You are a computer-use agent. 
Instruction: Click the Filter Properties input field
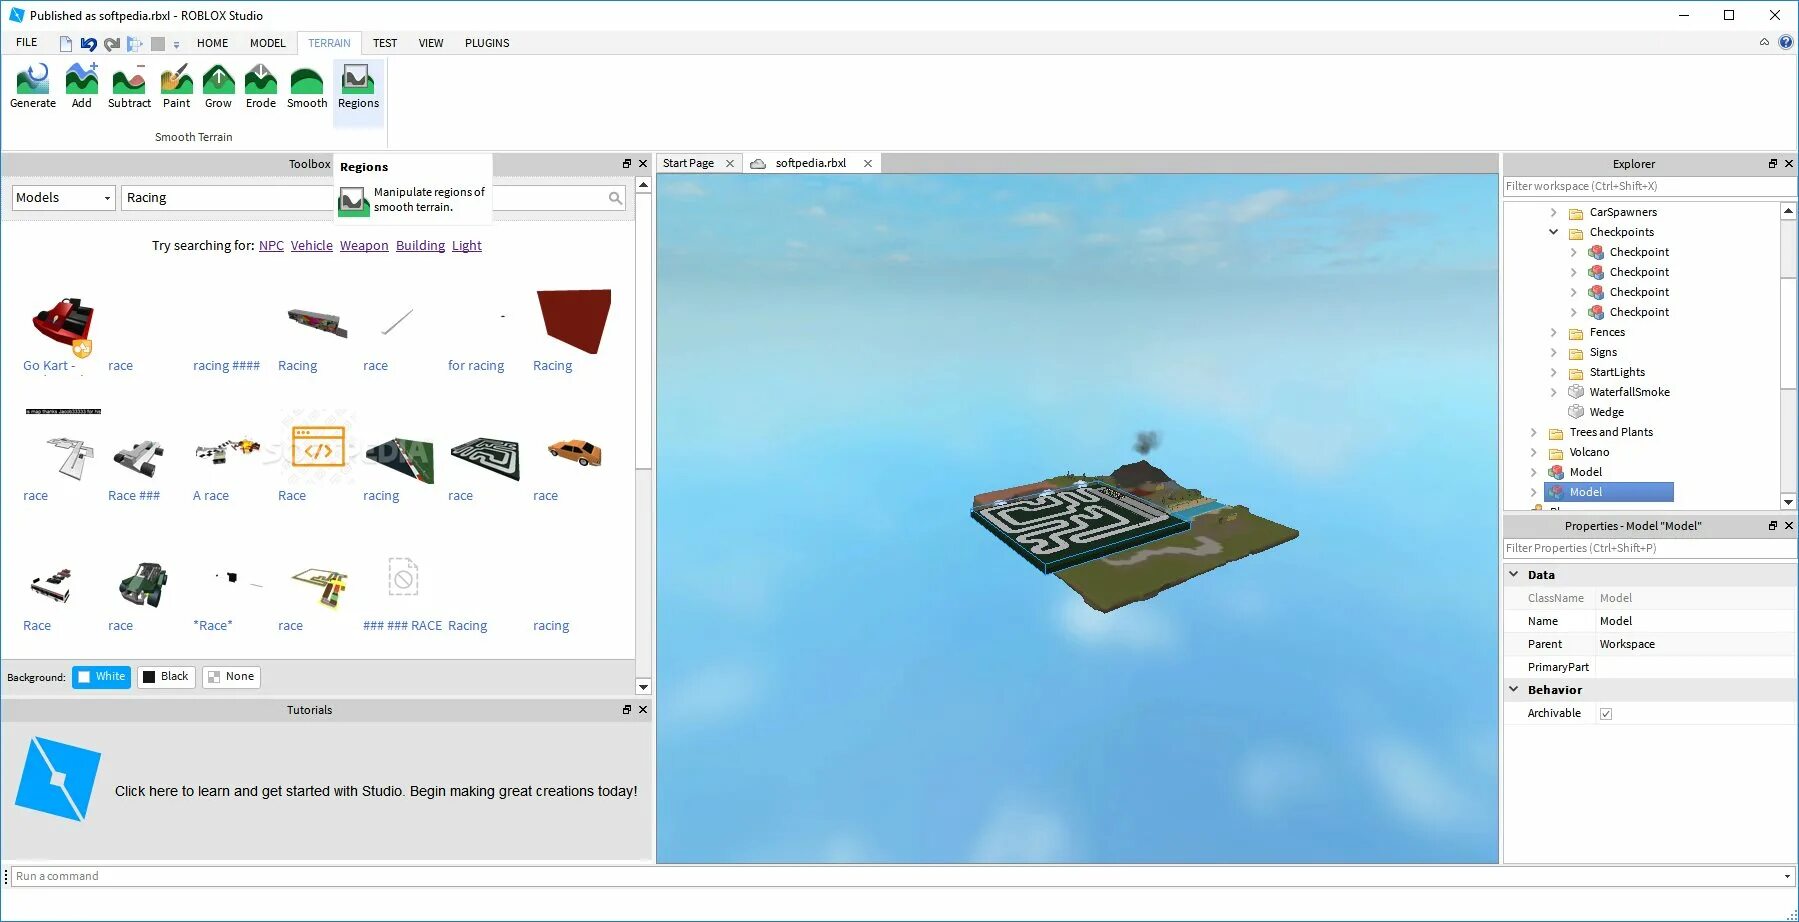pos(1650,548)
